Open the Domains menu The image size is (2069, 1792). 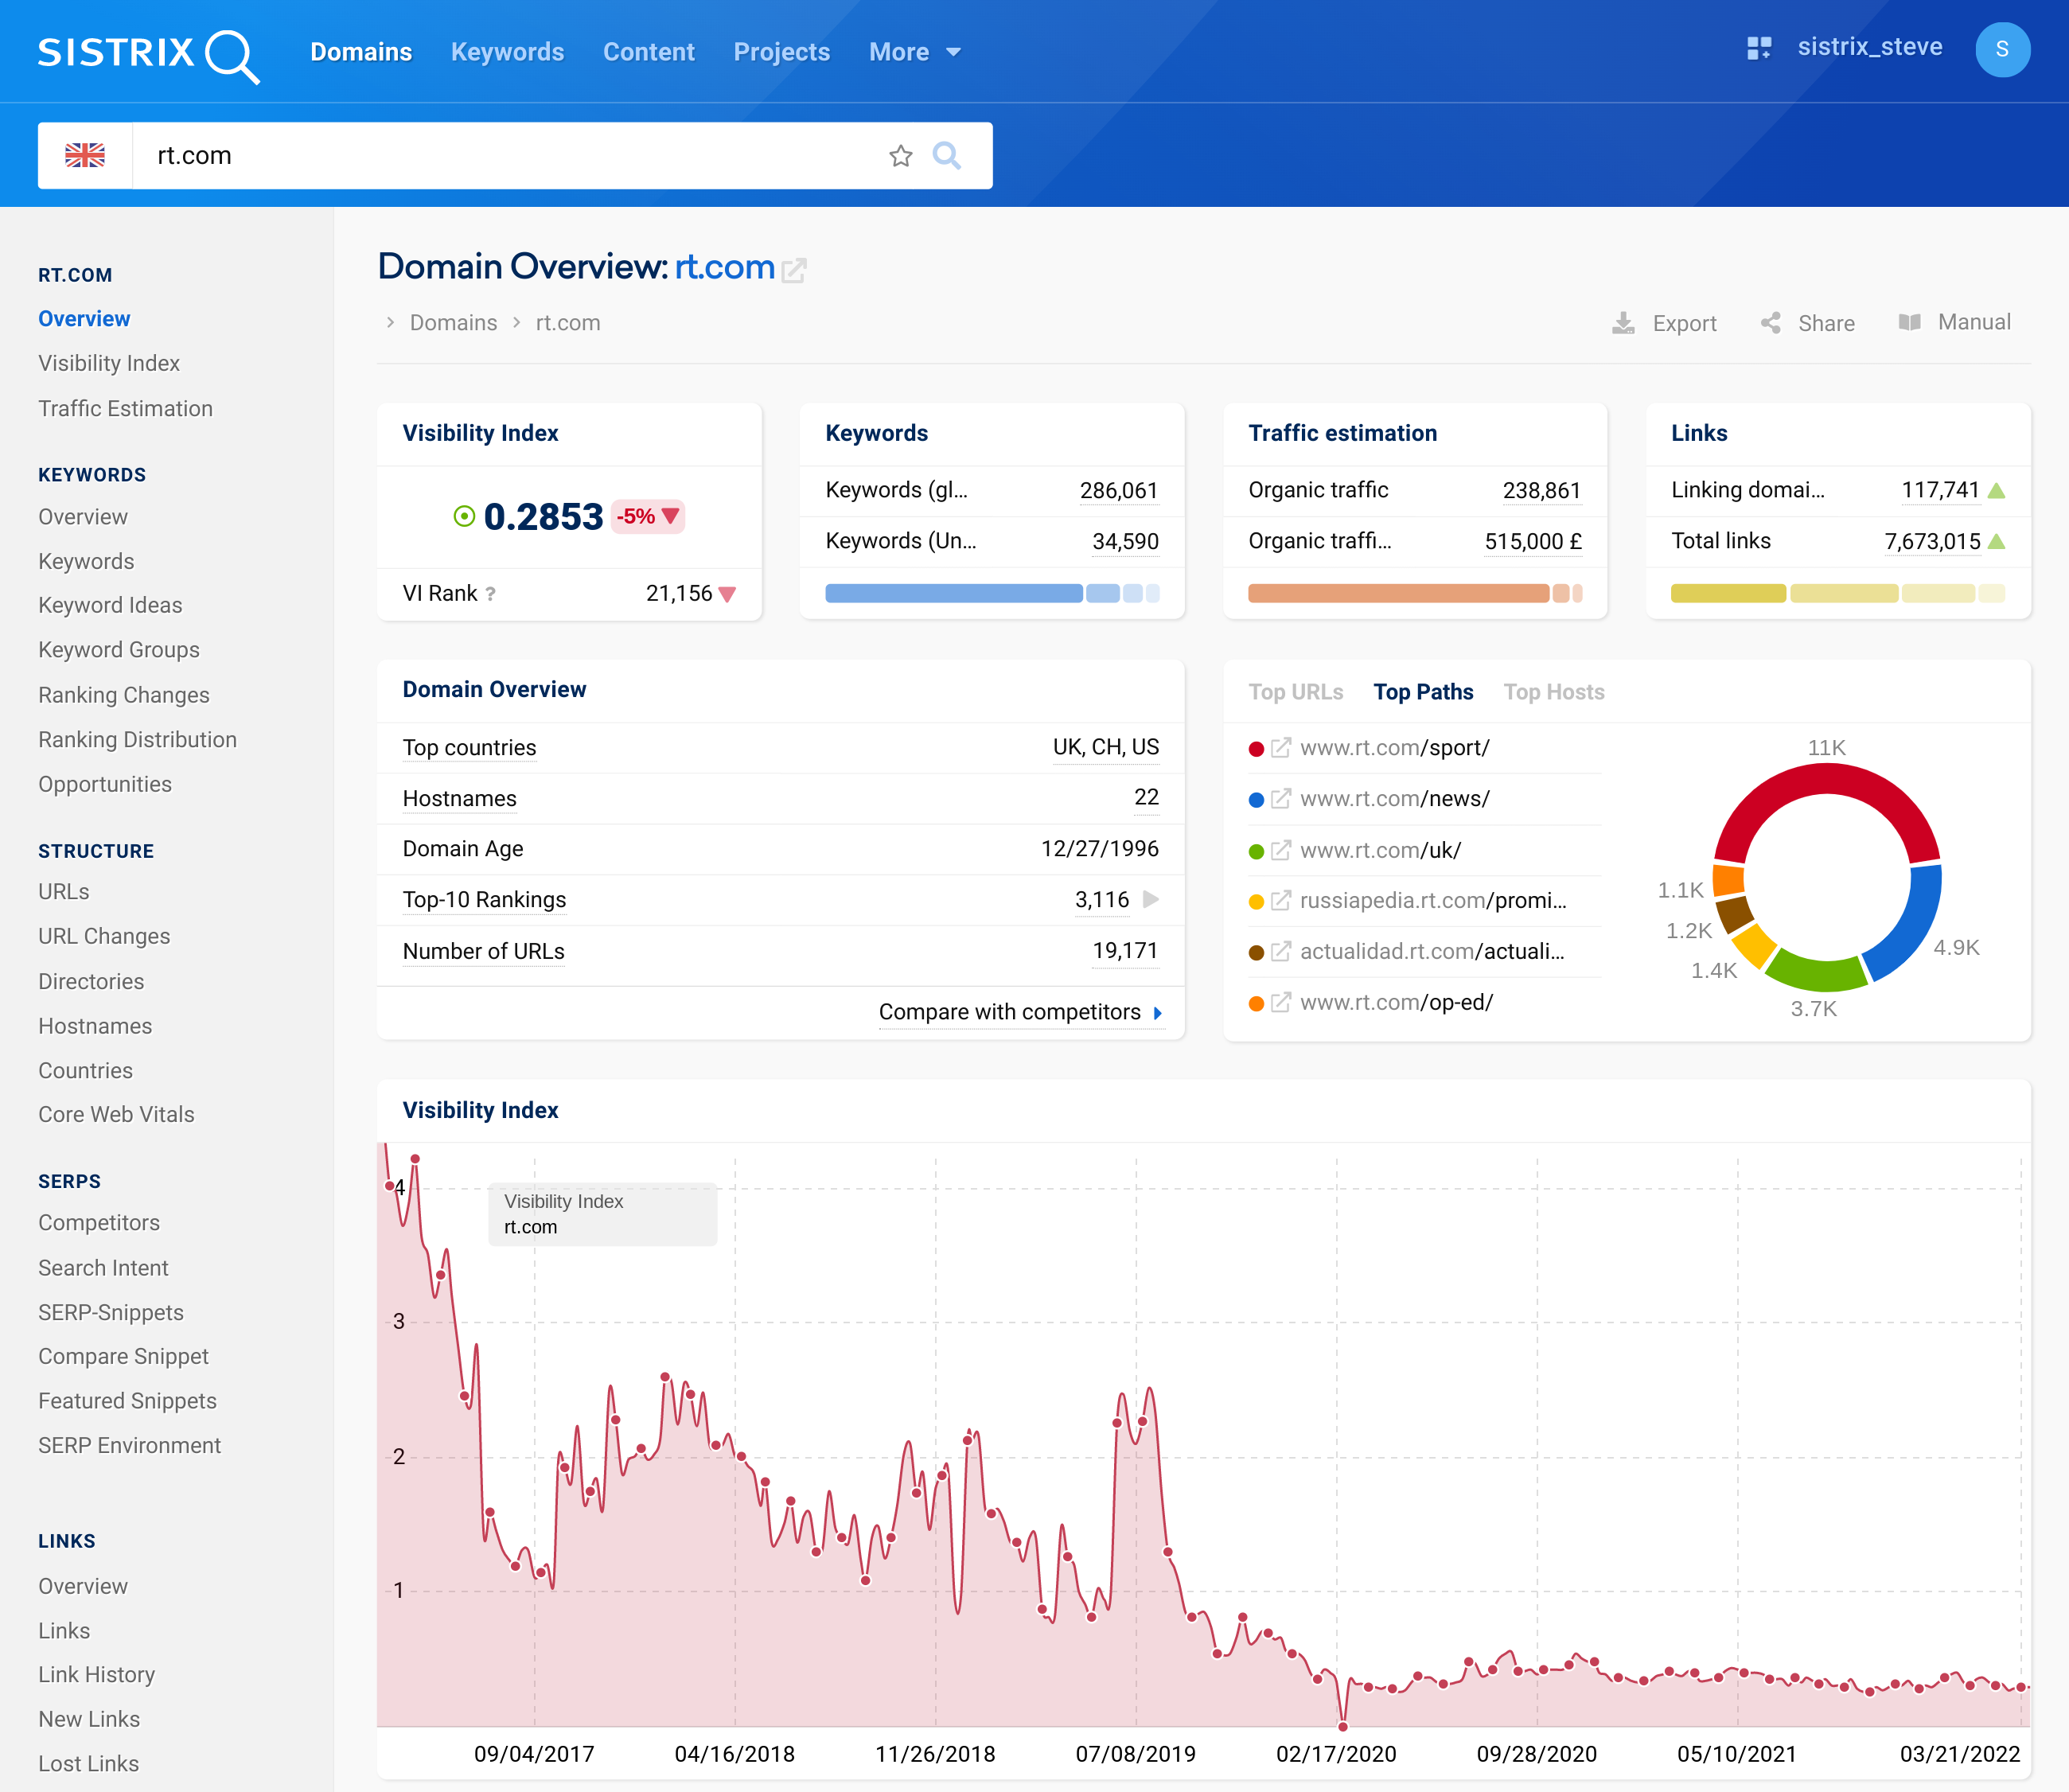361,52
